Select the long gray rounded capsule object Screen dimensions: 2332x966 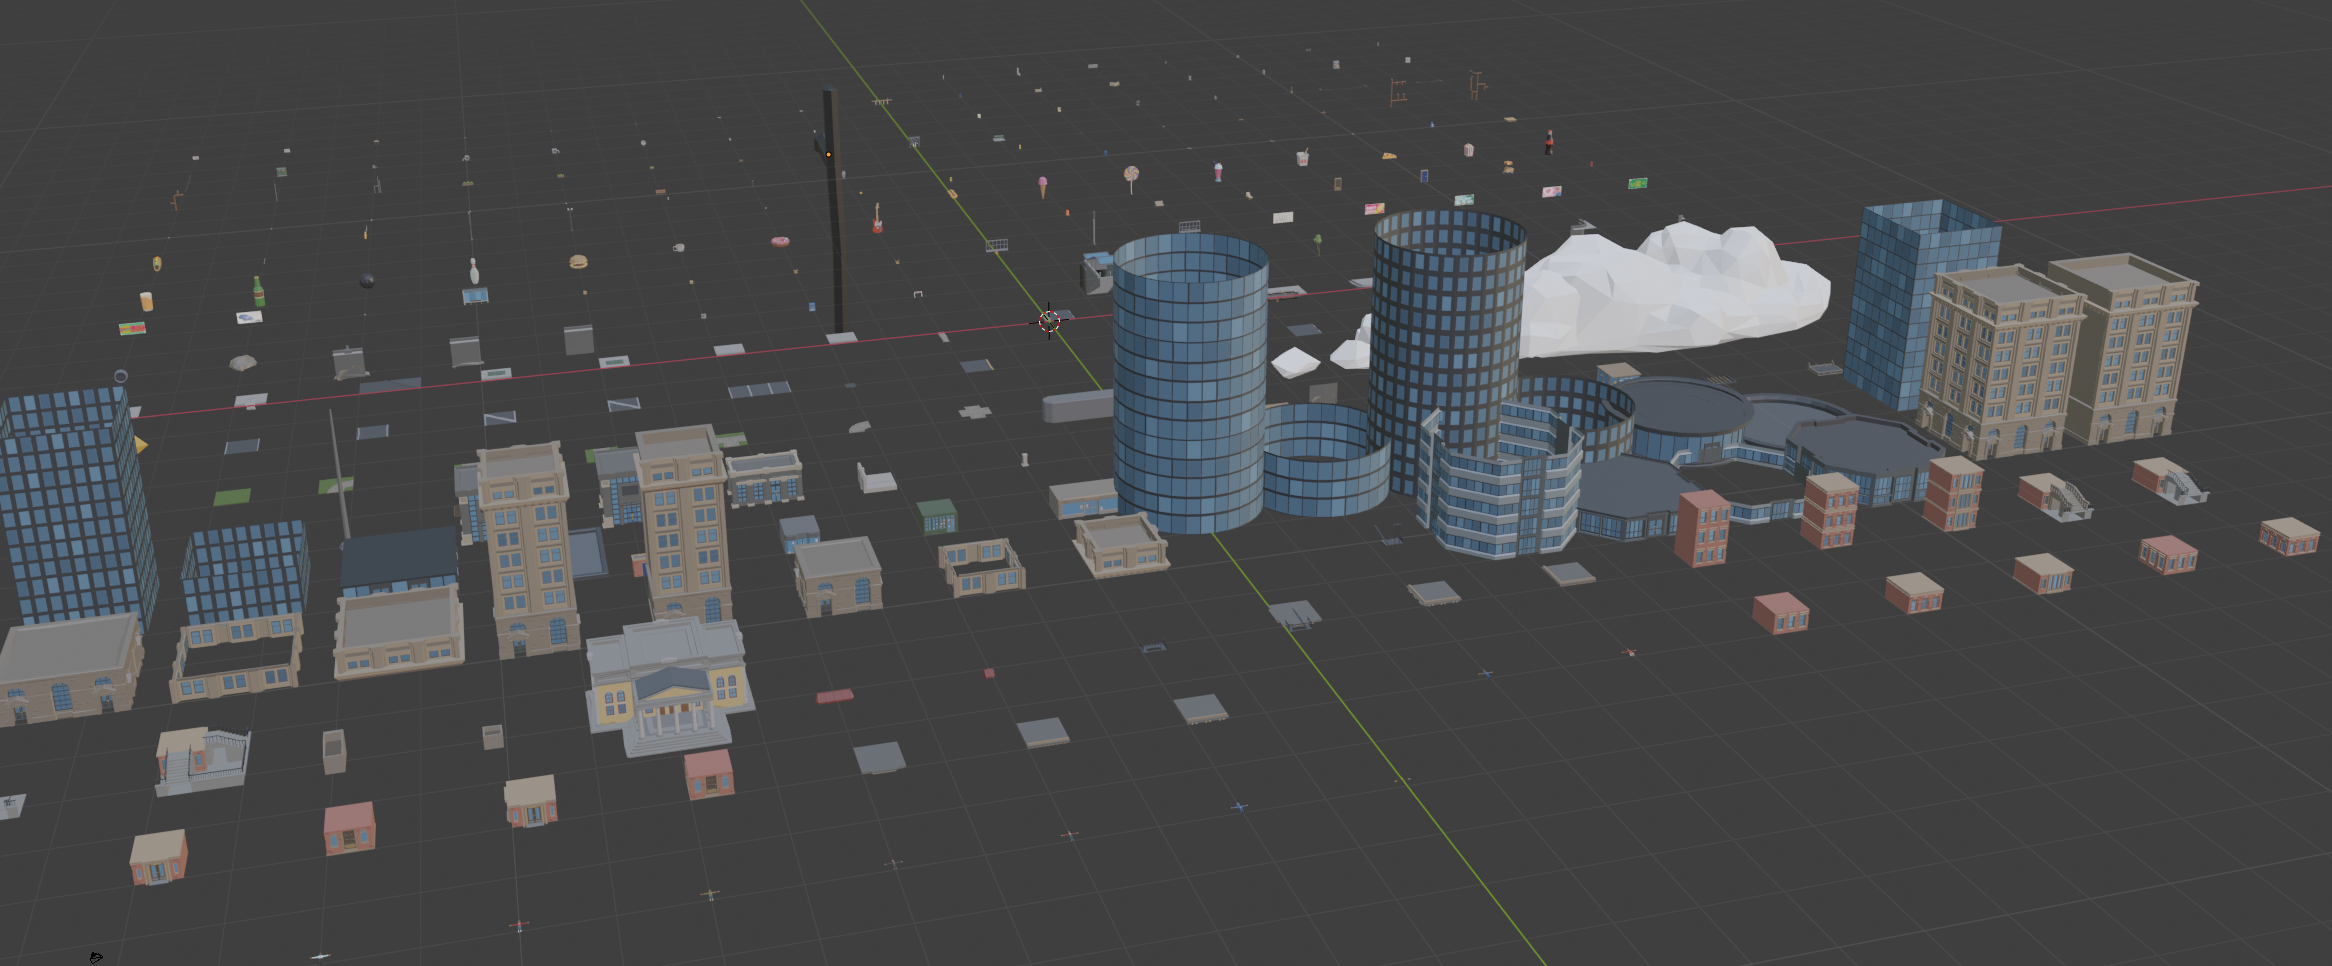tap(1078, 407)
